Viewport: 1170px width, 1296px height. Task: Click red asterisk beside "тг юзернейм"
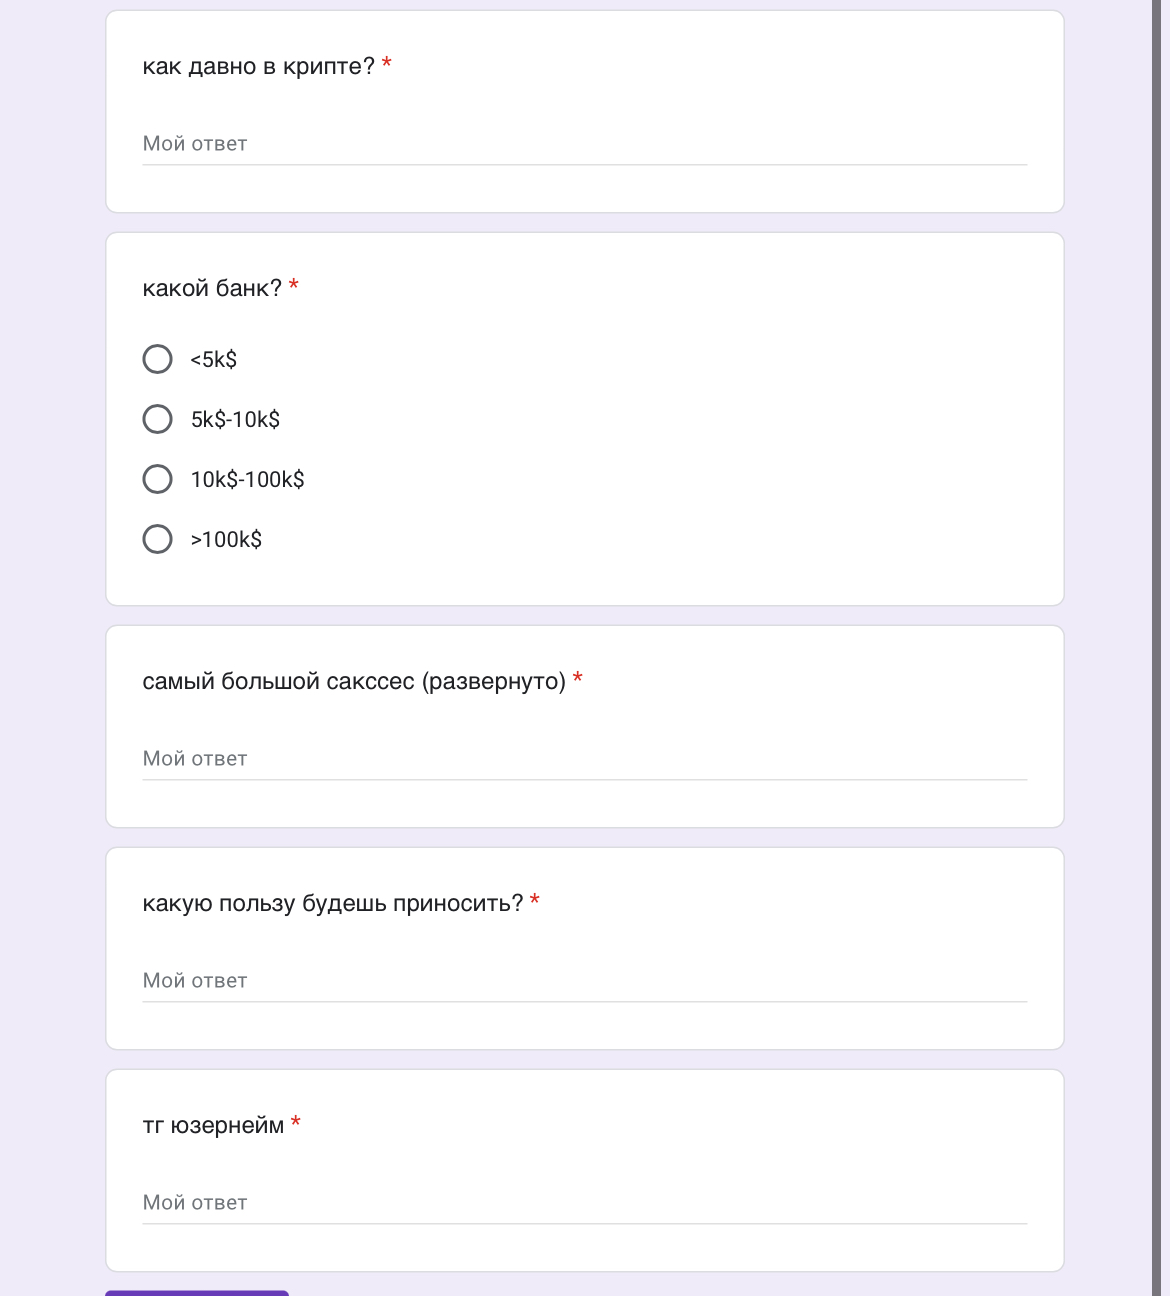(x=296, y=1123)
